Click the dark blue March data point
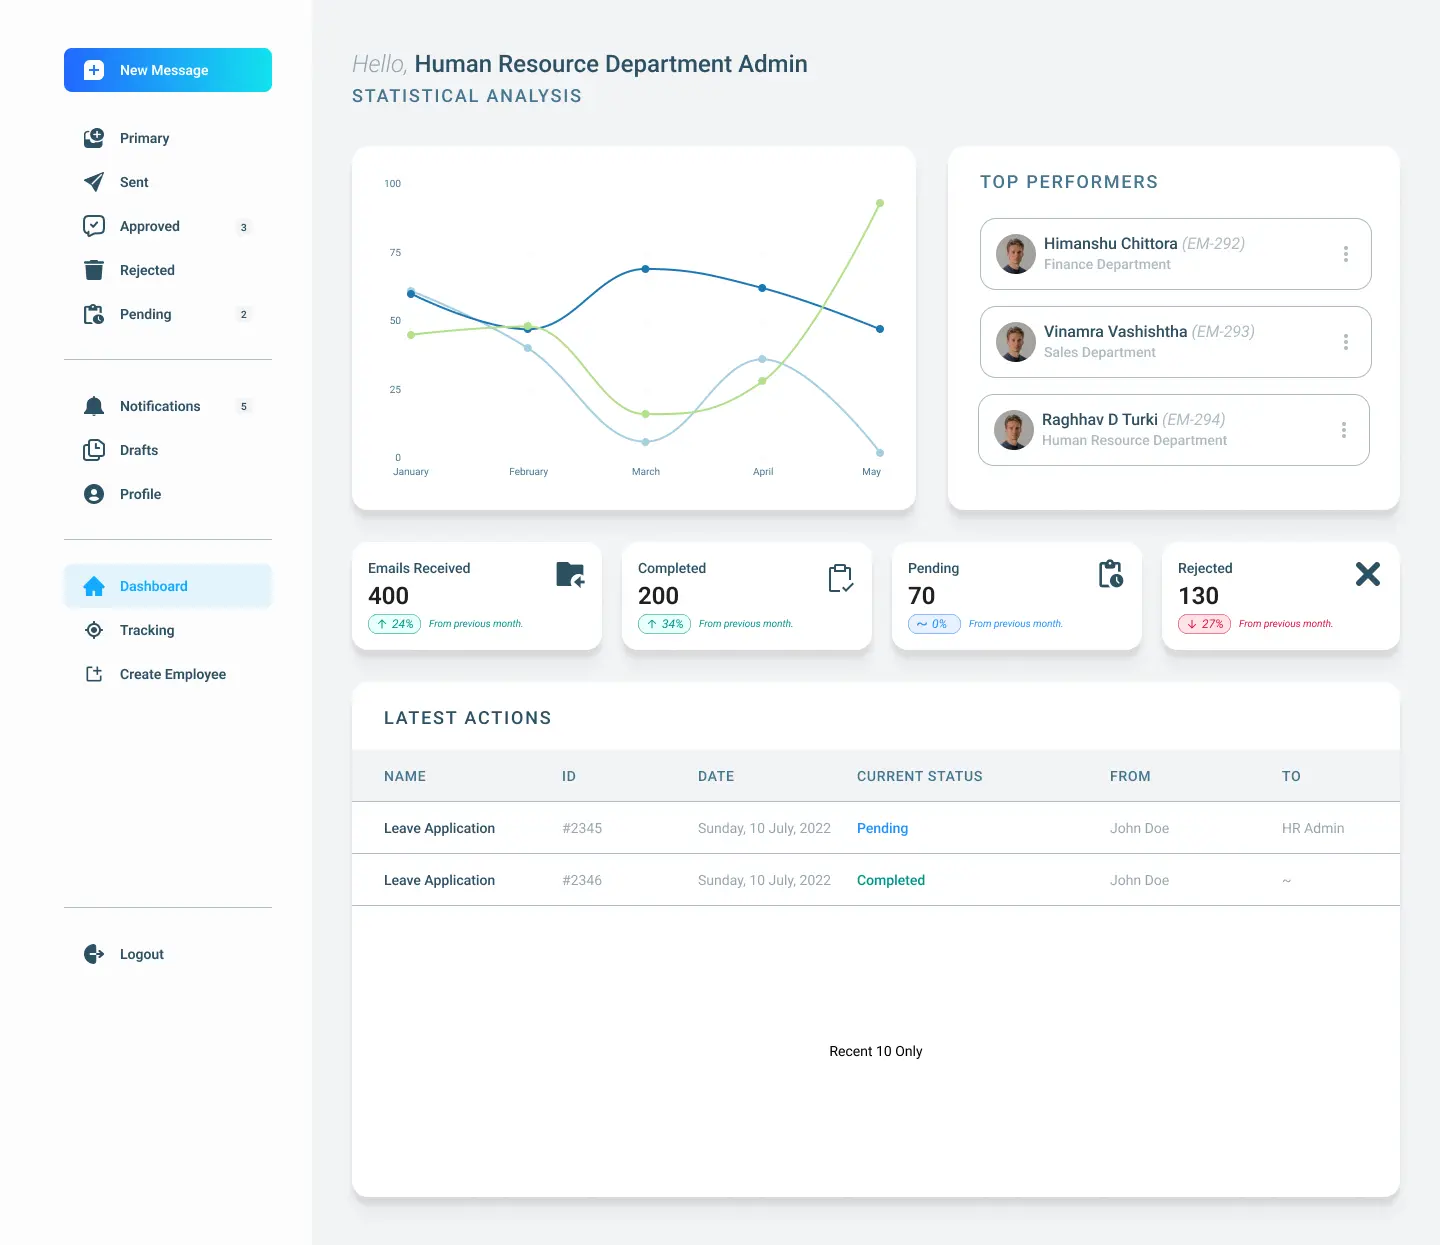 pyautogui.click(x=646, y=269)
